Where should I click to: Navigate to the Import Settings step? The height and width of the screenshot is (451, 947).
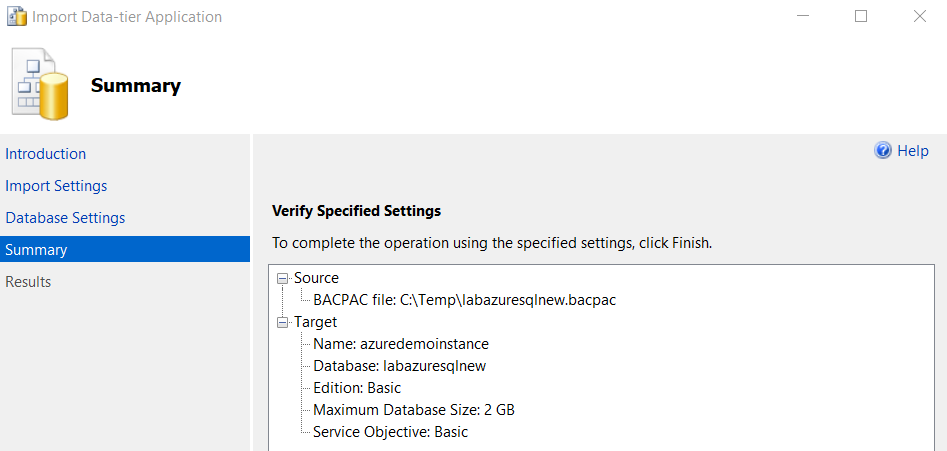point(56,186)
